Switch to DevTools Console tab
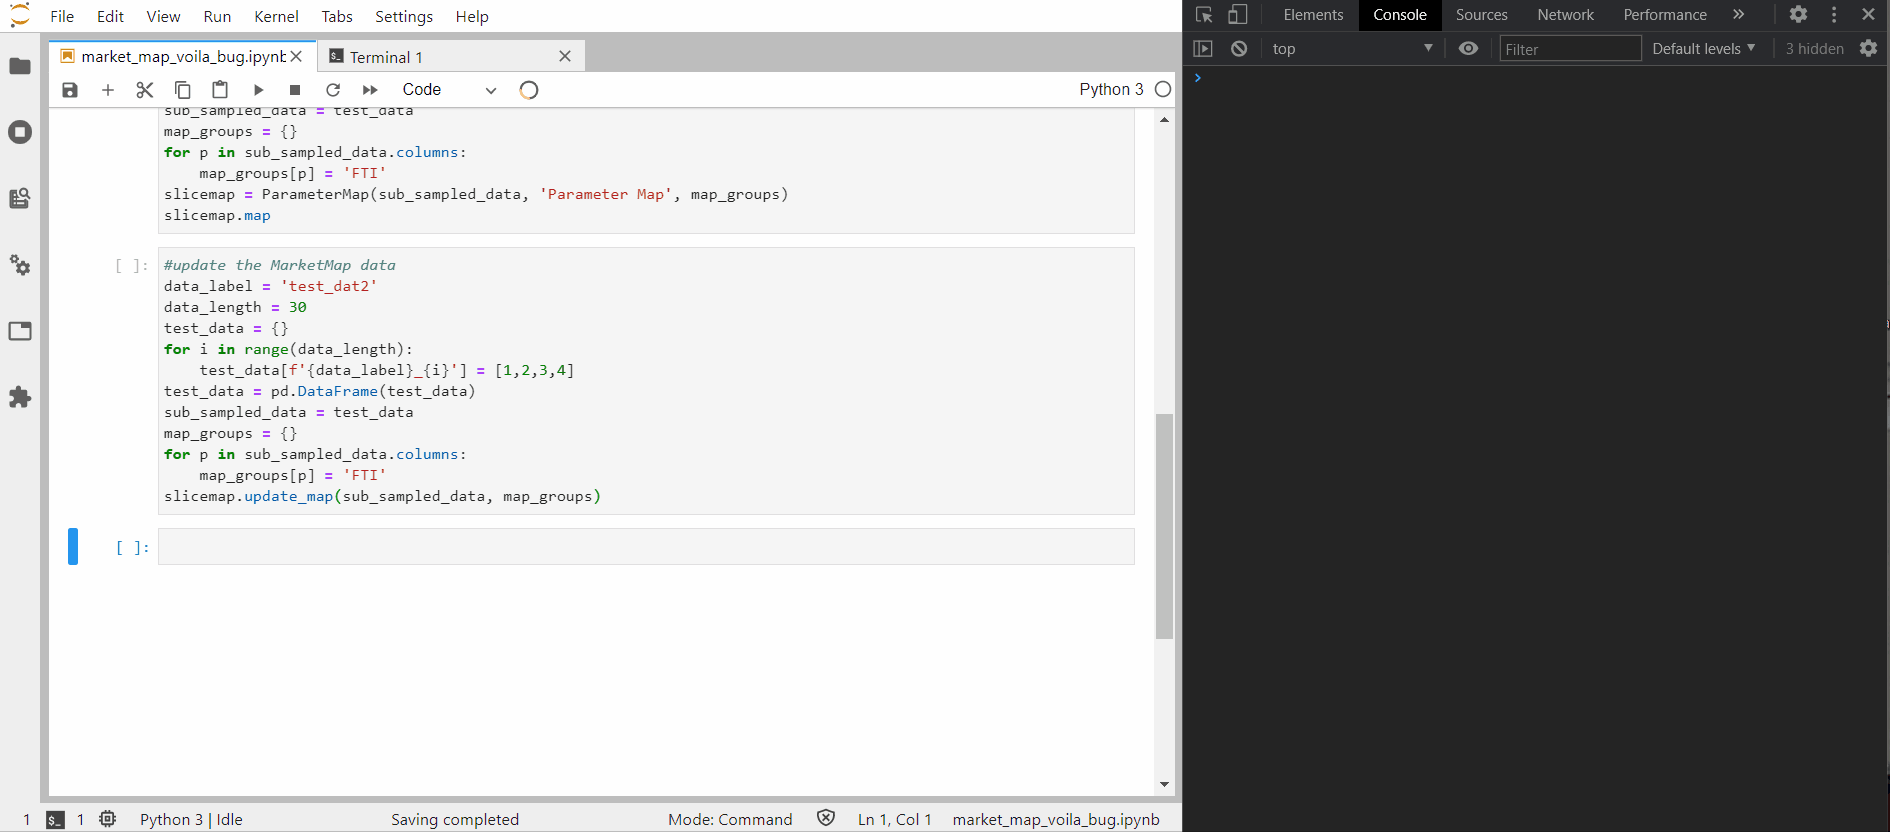The height and width of the screenshot is (832, 1890). (x=1399, y=15)
